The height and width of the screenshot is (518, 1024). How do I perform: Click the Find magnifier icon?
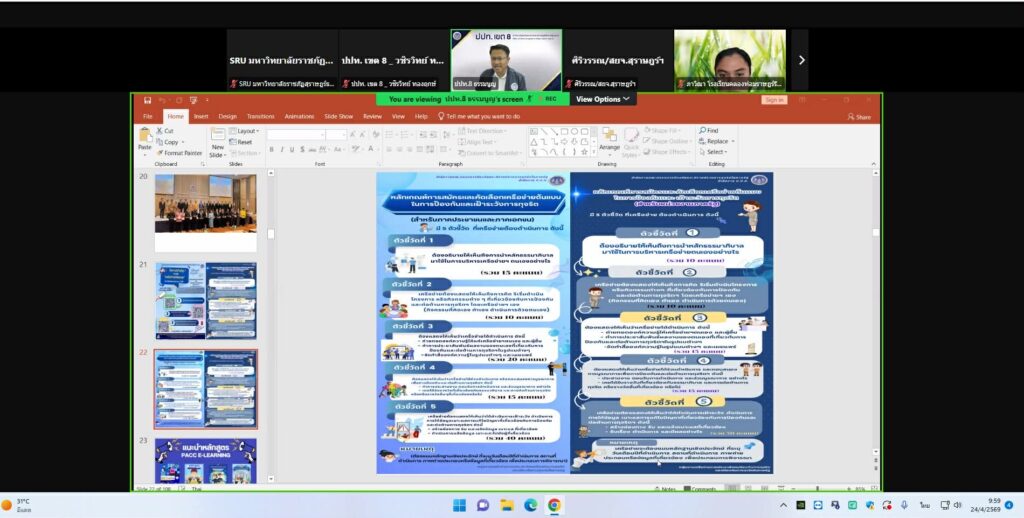(702, 131)
